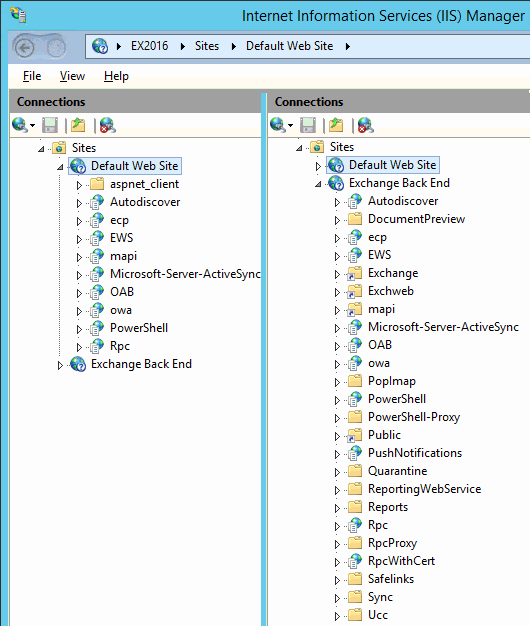Collapse Default Web Site in left tree

(x=60, y=167)
